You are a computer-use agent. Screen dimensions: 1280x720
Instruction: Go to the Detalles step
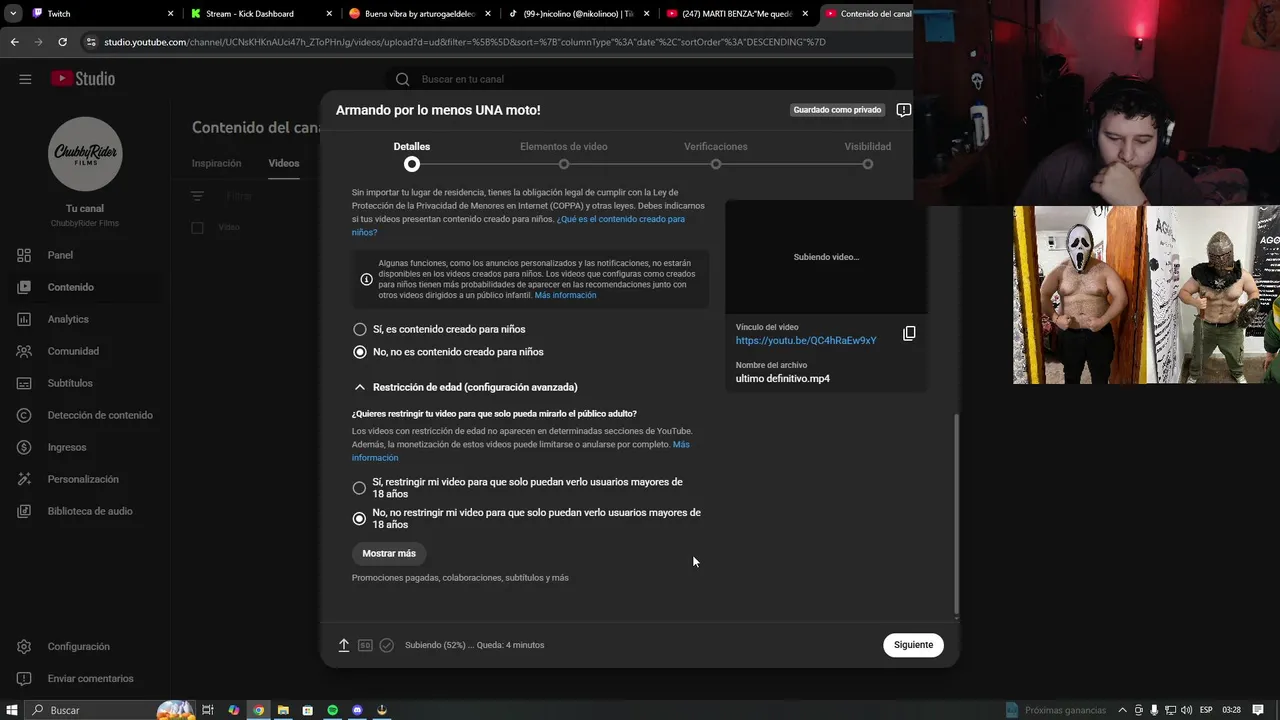tap(412, 155)
